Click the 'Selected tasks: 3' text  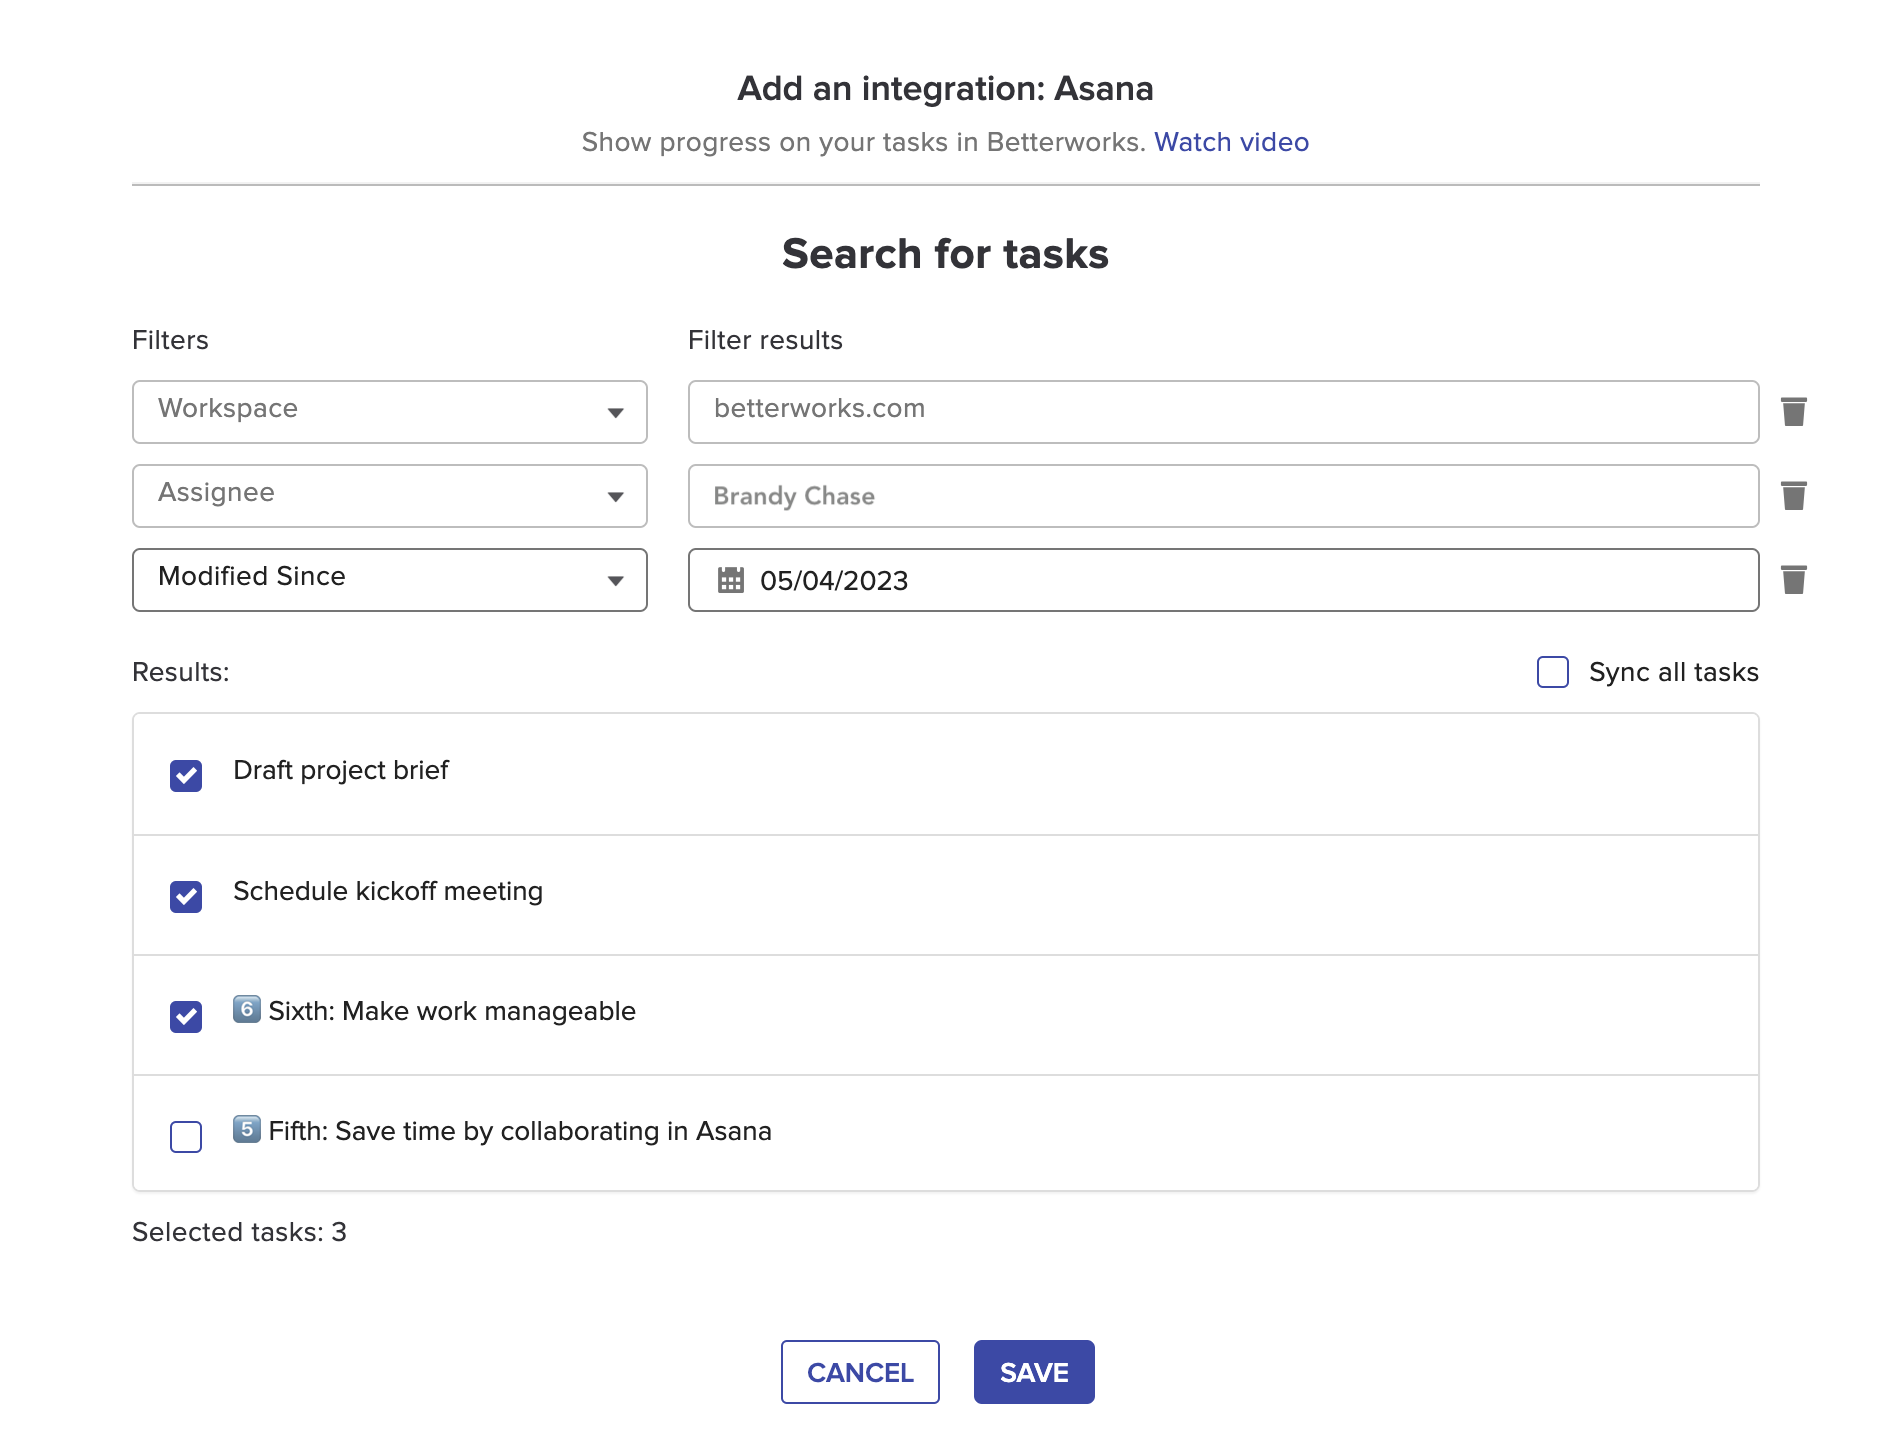click(240, 1232)
